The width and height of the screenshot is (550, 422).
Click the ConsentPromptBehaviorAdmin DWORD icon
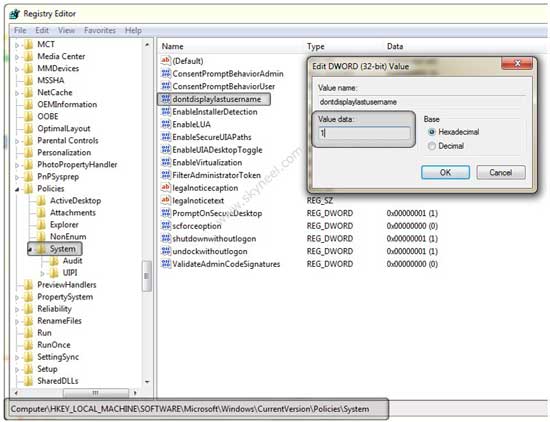click(x=166, y=73)
